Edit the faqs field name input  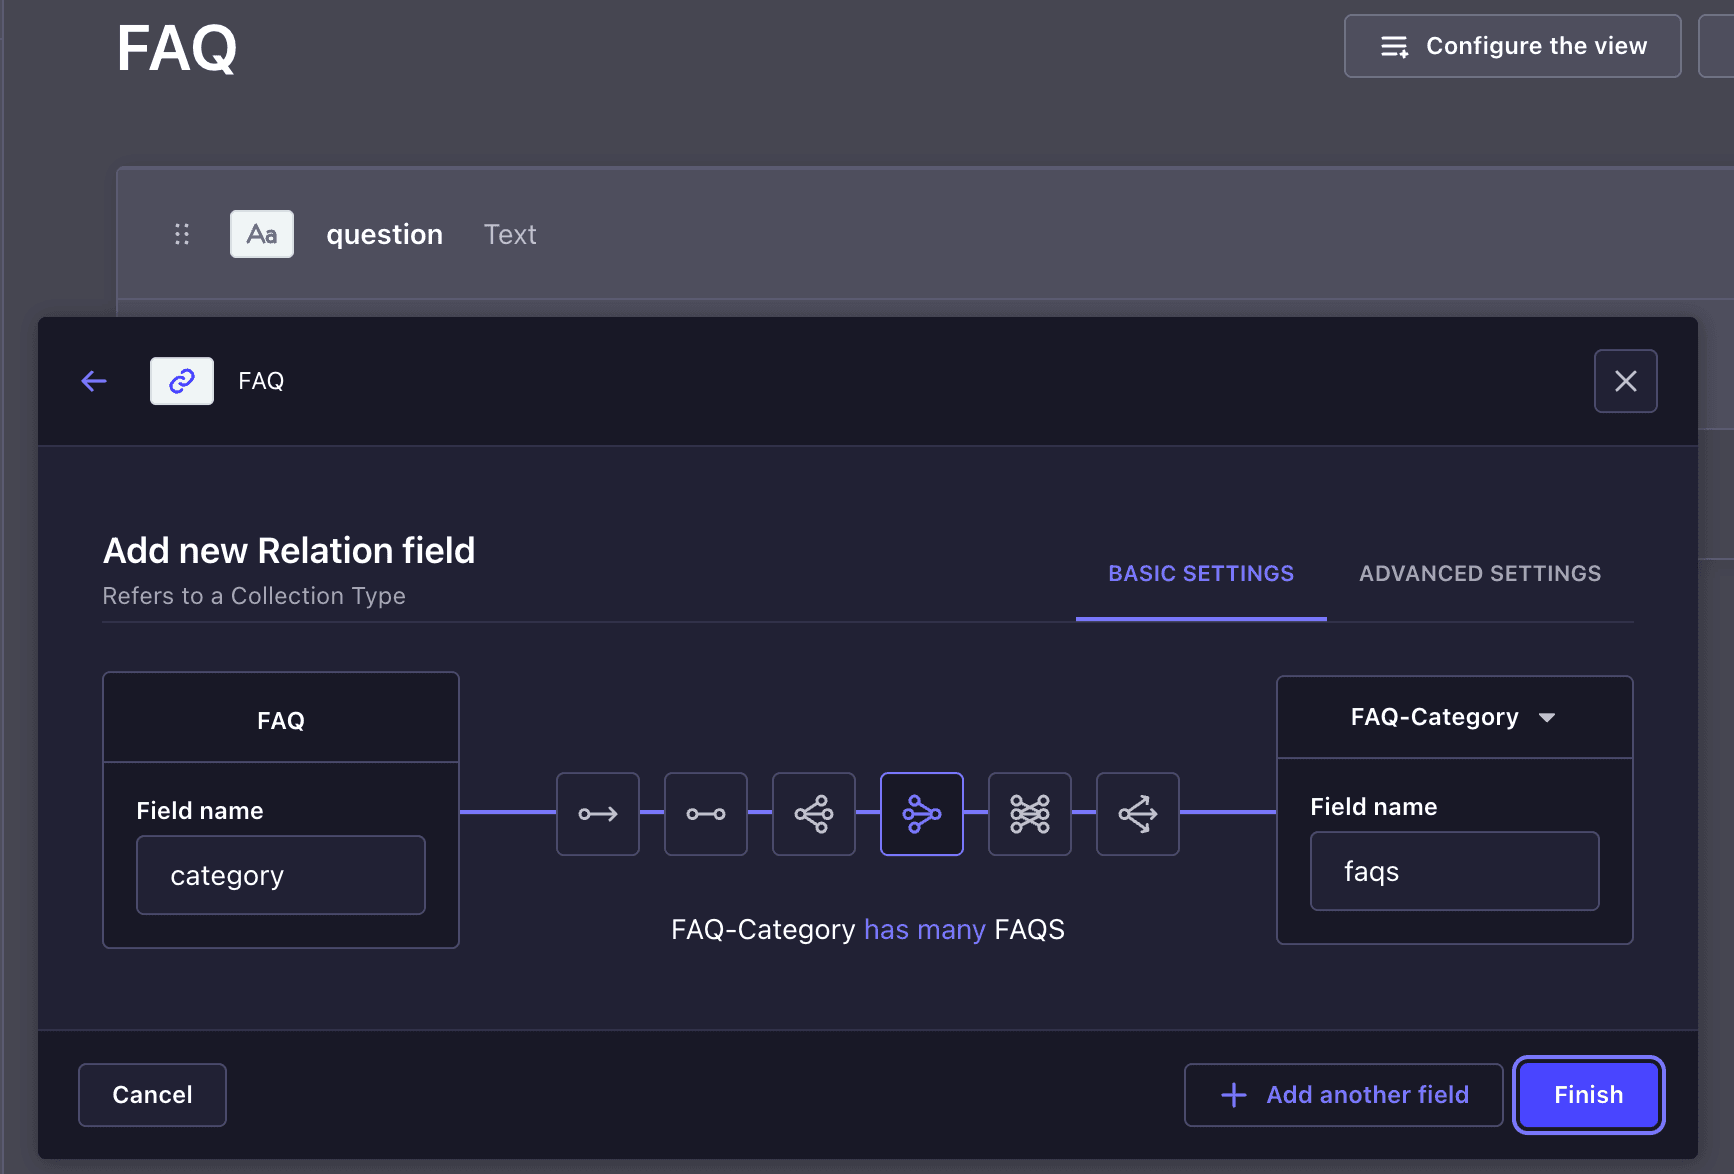point(1455,871)
